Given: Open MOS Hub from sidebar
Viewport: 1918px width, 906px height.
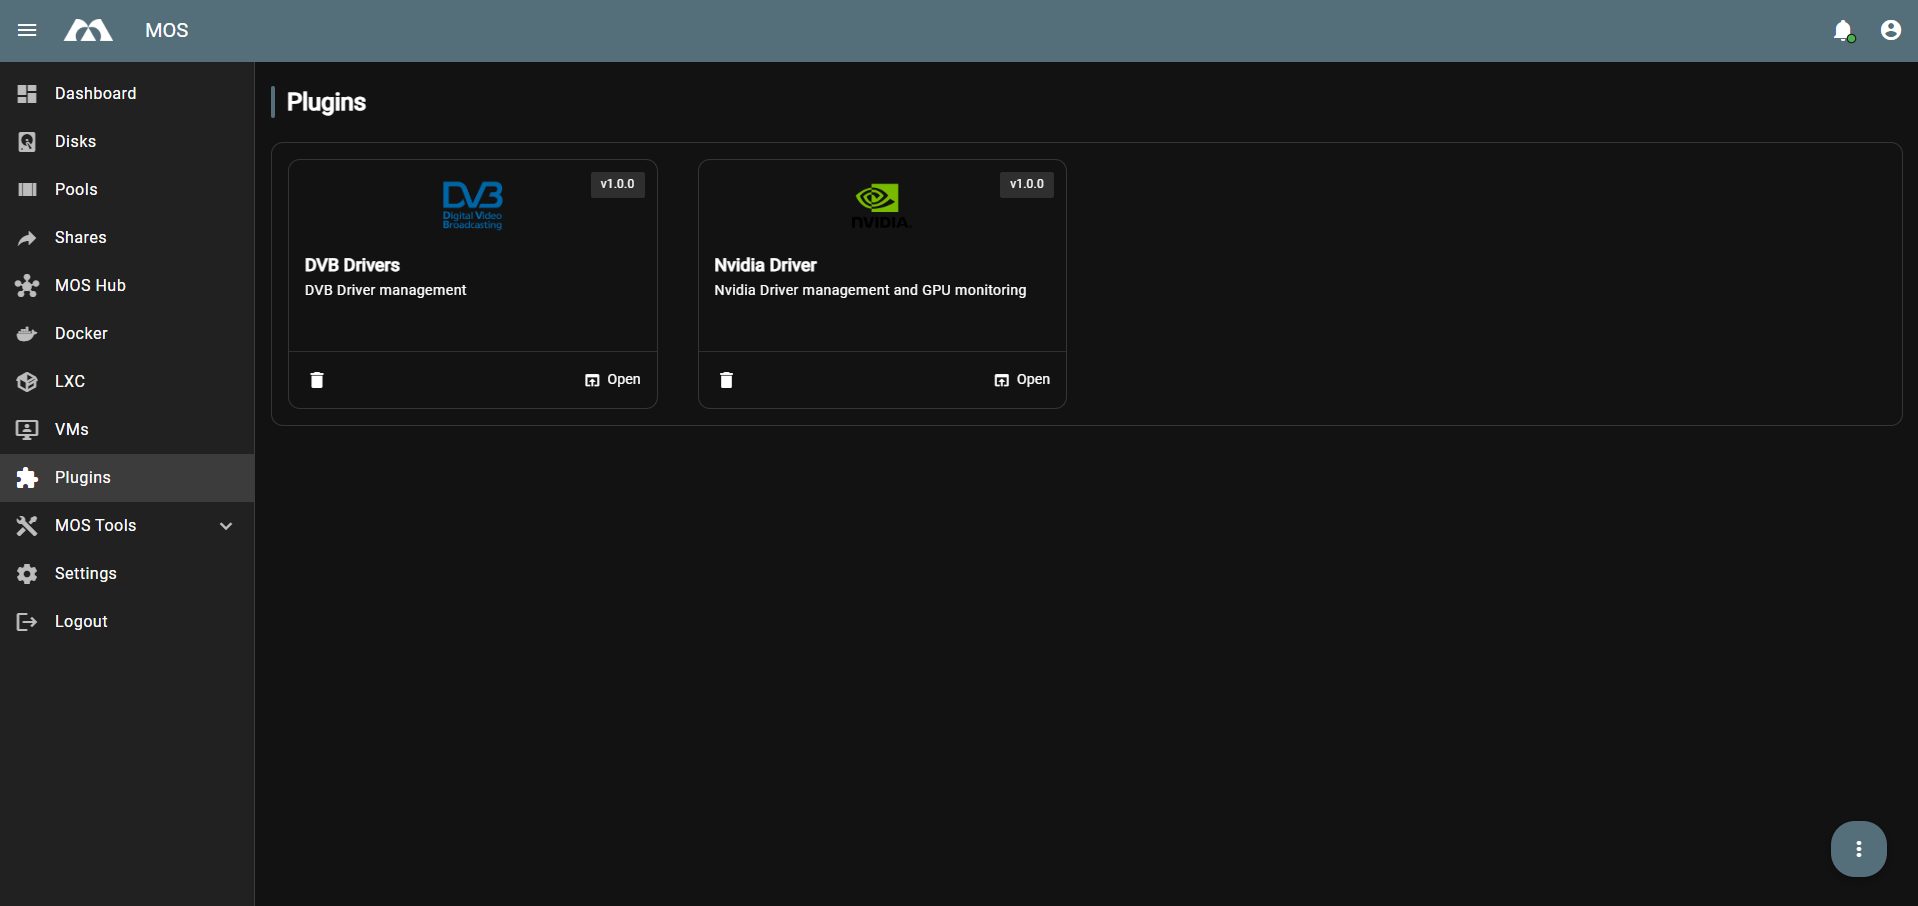Looking at the screenshot, I should click(127, 285).
